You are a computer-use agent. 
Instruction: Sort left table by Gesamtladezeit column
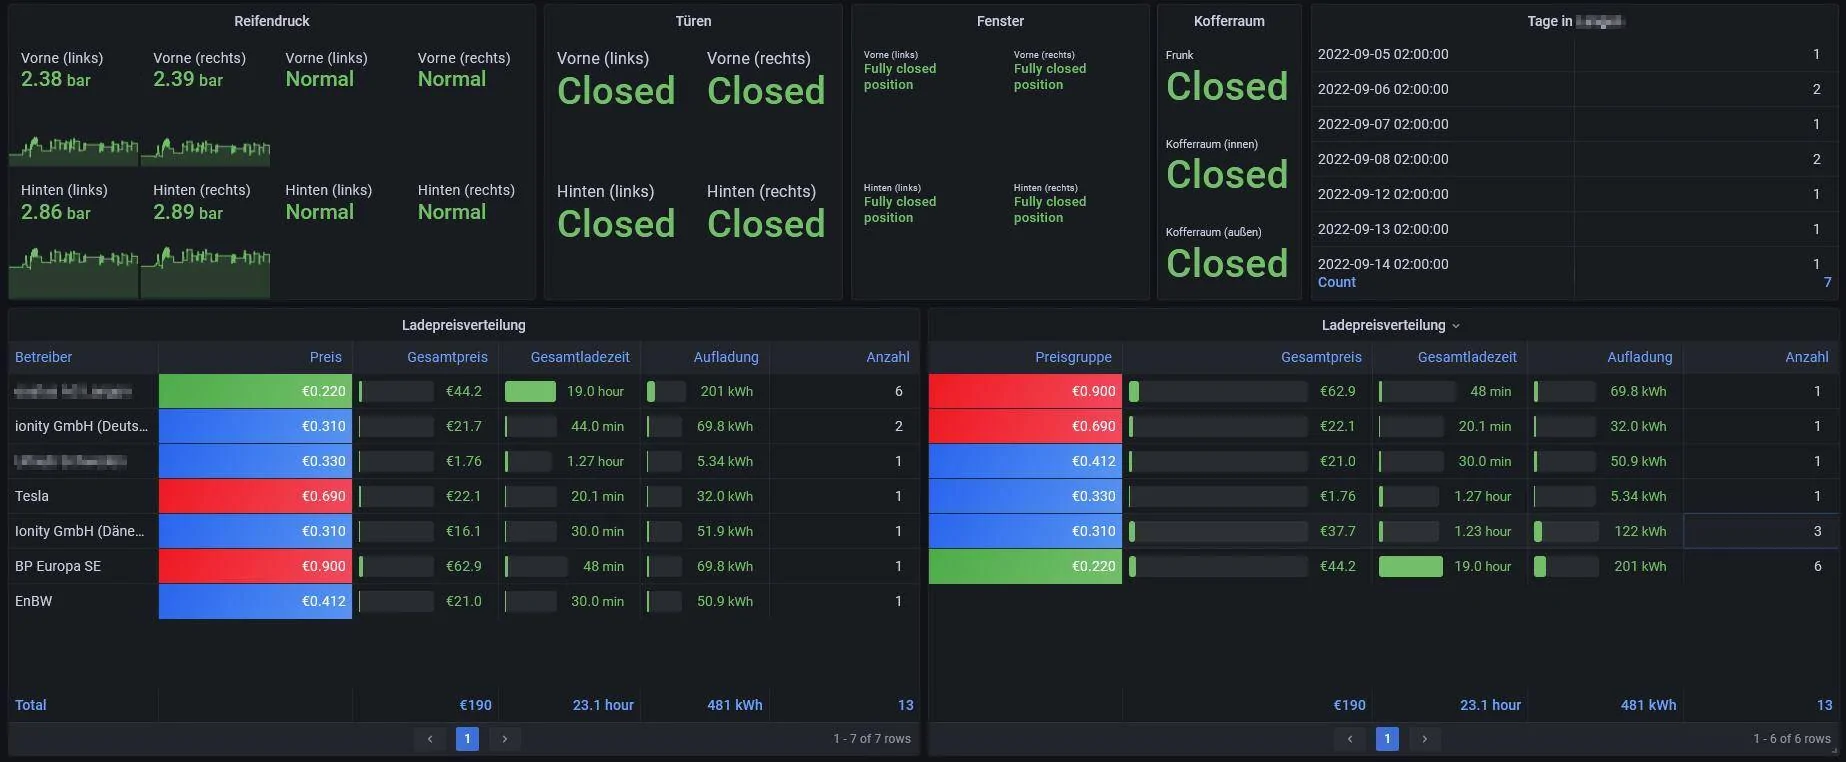tap(580, 357)
